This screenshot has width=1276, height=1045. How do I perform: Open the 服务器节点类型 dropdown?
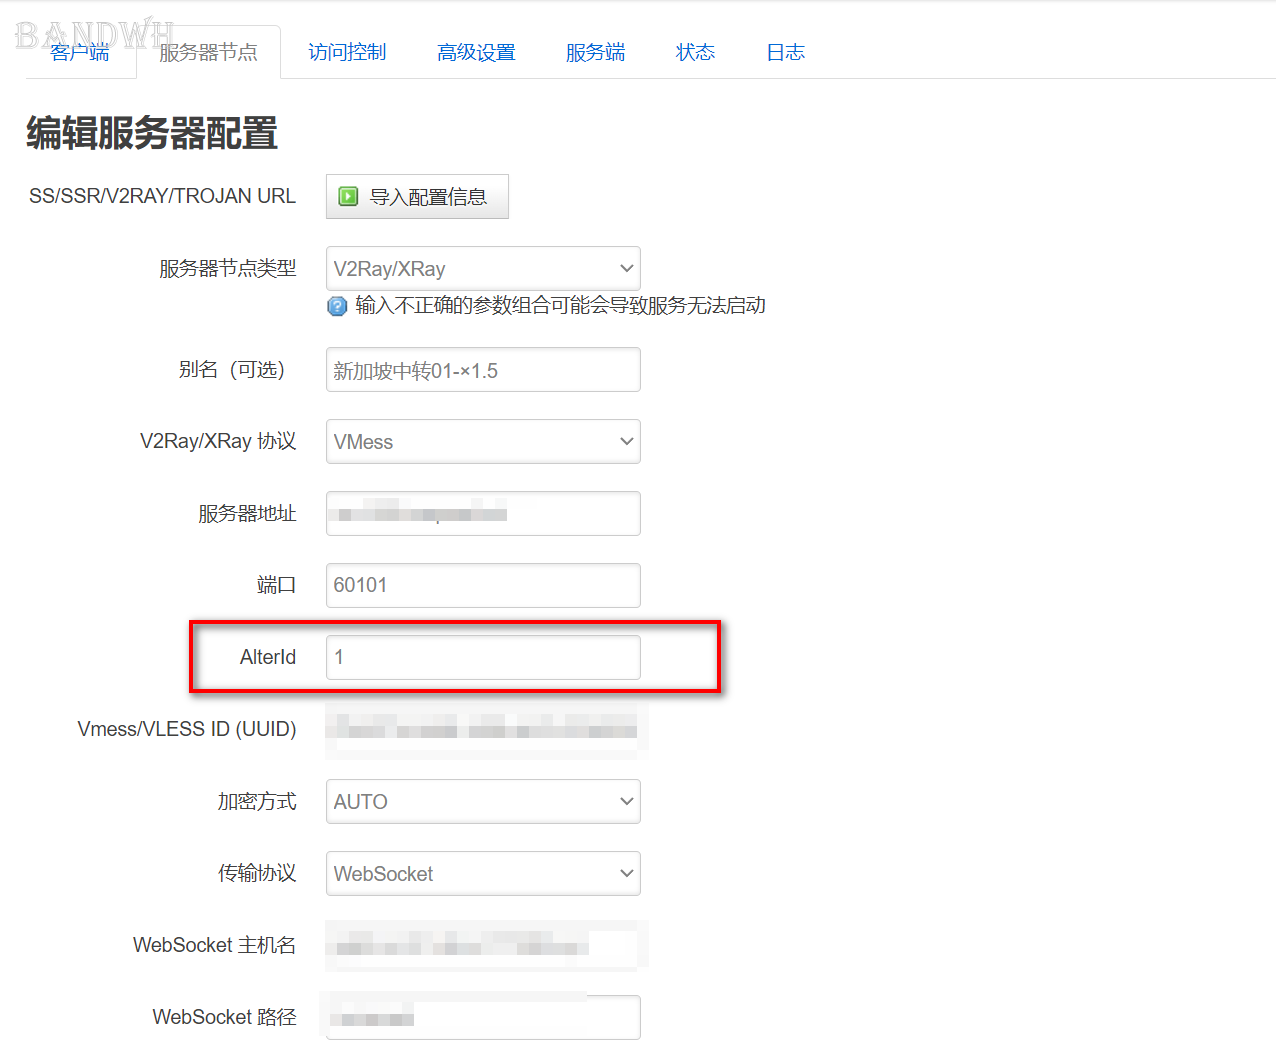click(483, 268)
